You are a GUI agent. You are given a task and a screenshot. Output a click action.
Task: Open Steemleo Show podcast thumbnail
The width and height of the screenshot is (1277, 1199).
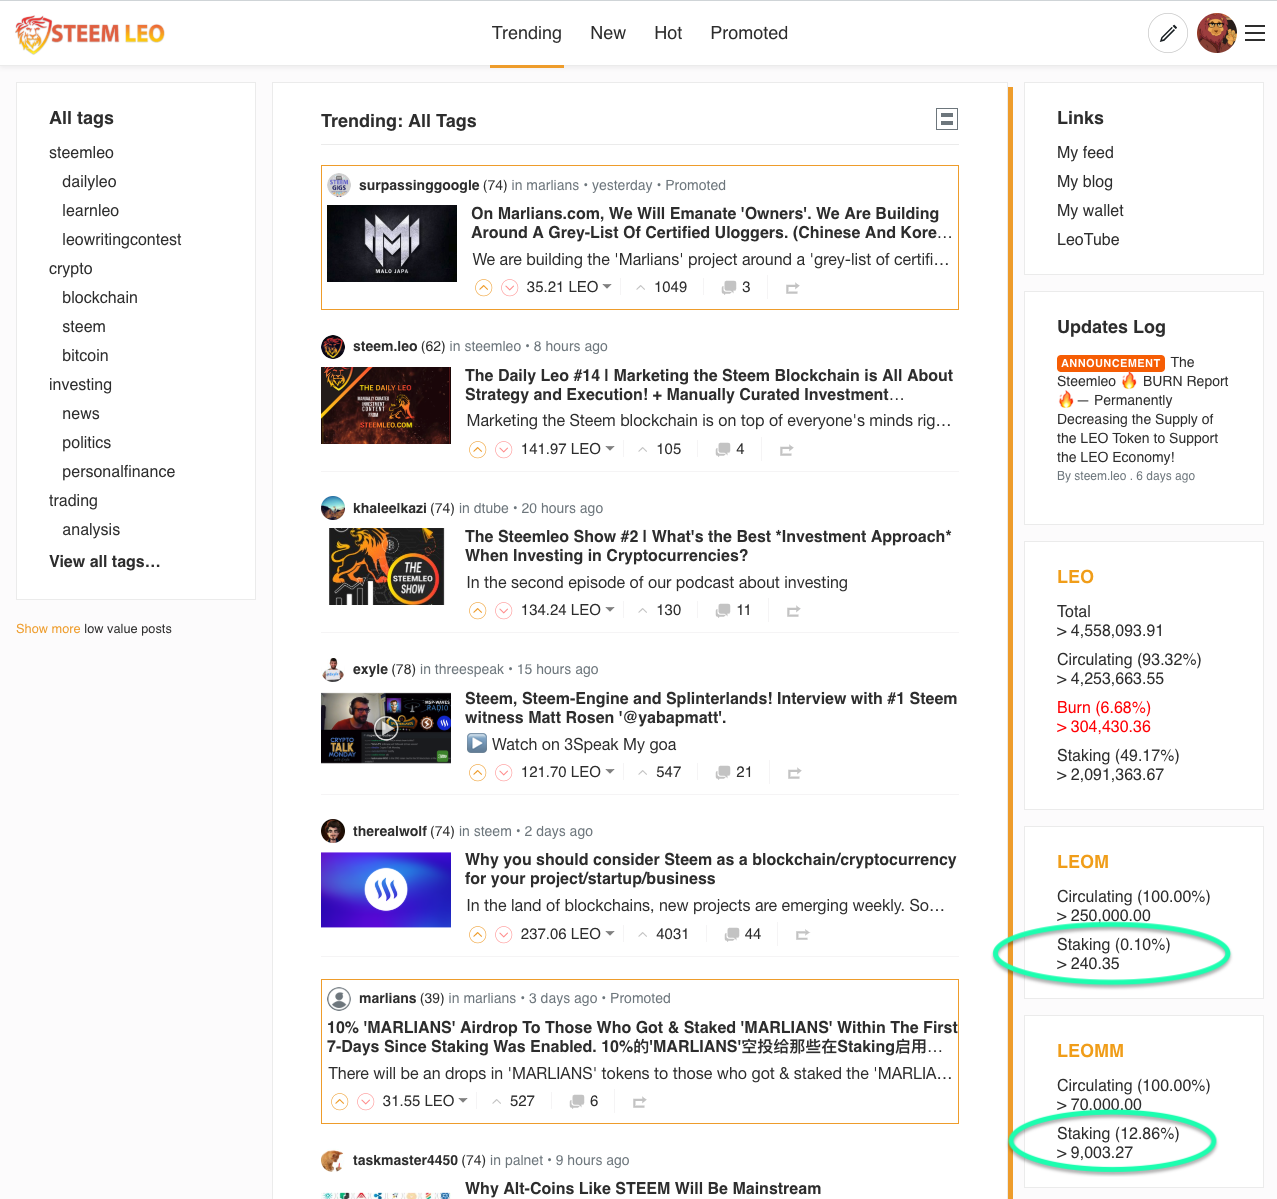point(386,566)
